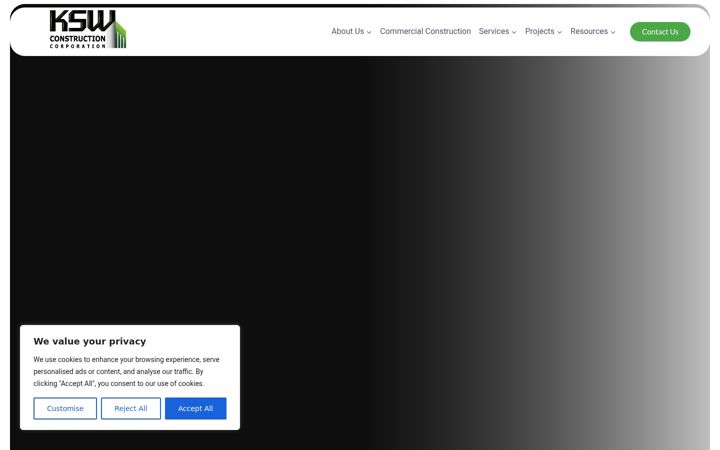
Task: Expand the Projects chevron arrow
Action: point(559,32)
